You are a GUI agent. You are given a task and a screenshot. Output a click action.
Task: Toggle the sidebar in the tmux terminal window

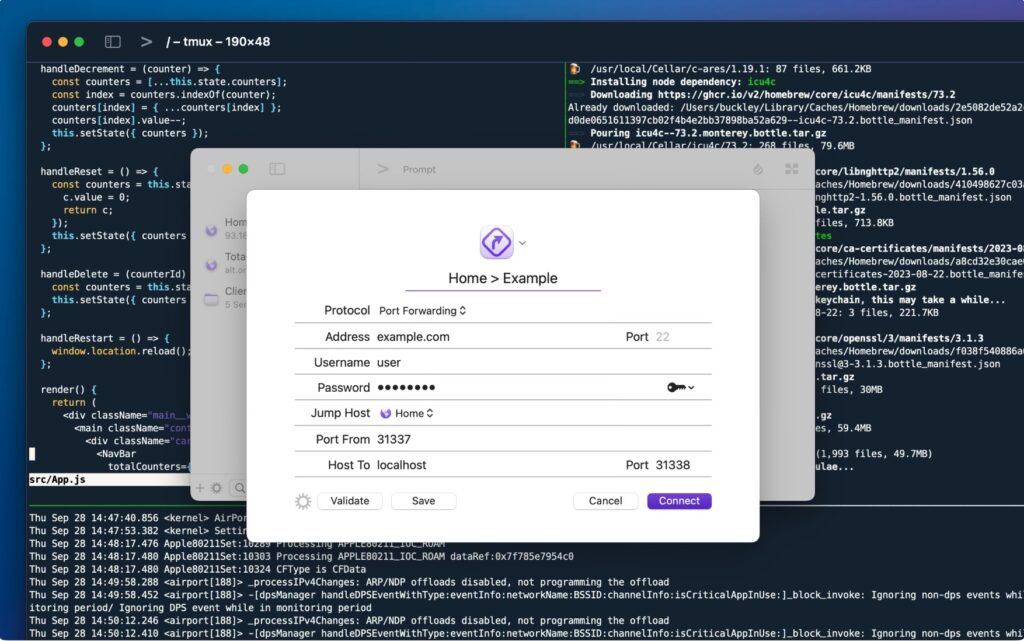(112, 41)
